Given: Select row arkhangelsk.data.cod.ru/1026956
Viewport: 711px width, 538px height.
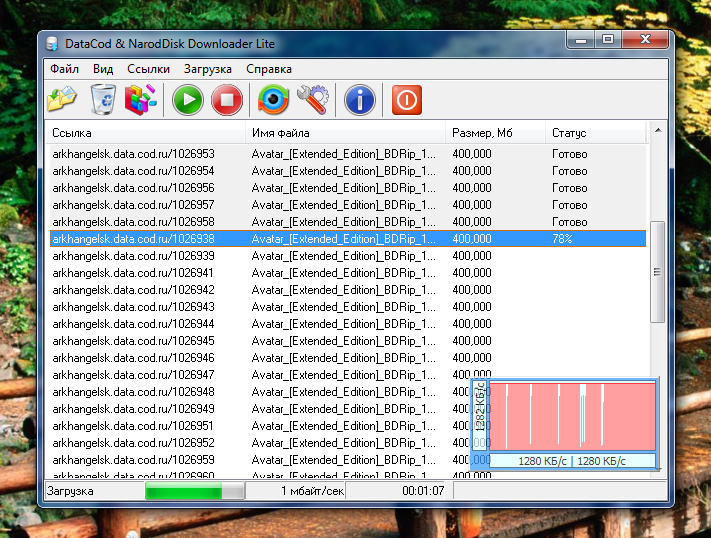Looking at the screenshot, I should (x=348, y=188).
